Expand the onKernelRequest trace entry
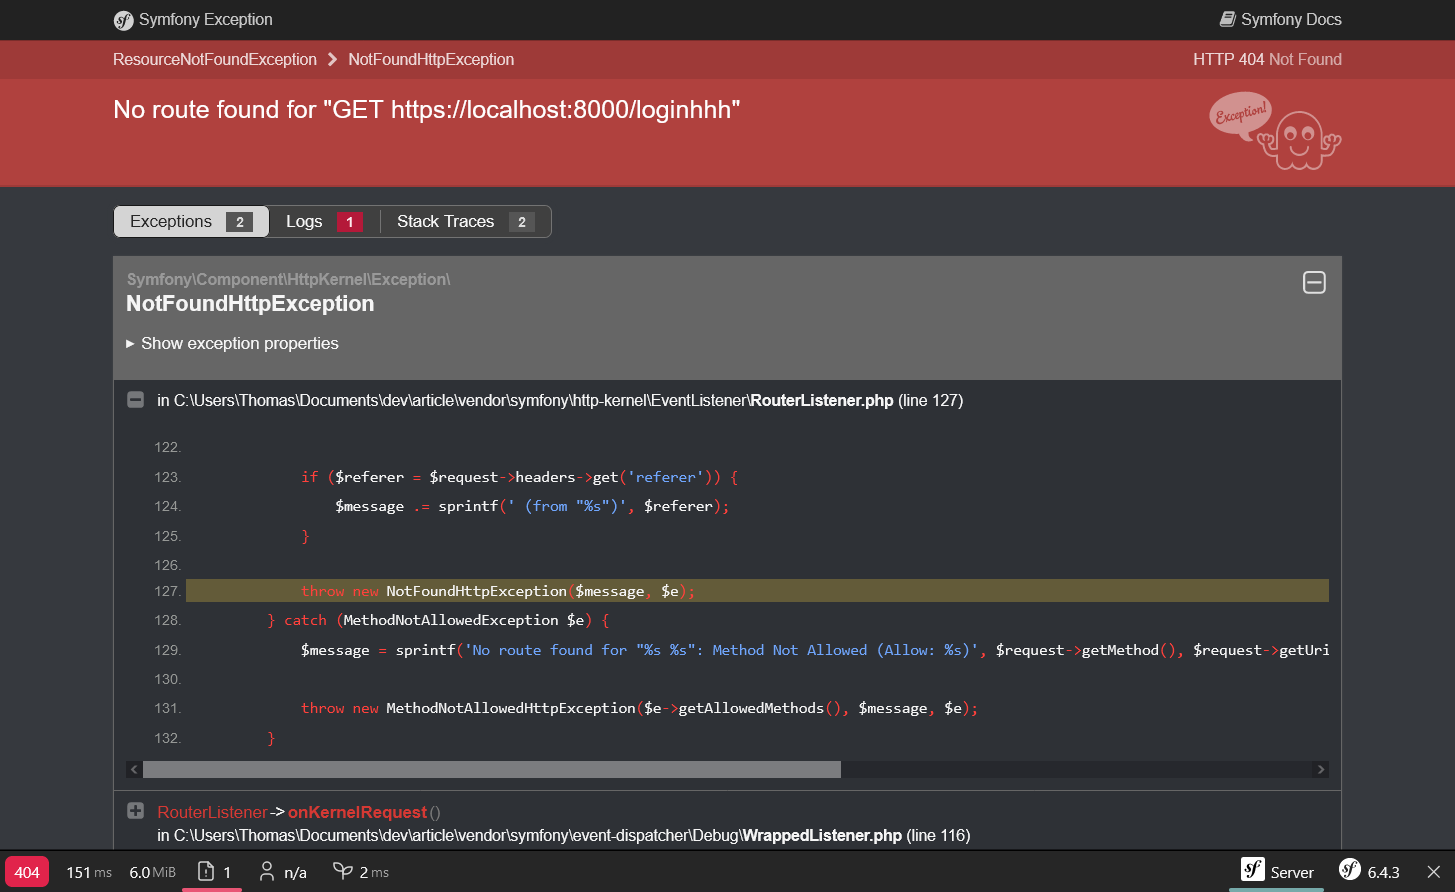Viewport: 1455px width, 892px height. pos(136,811)
